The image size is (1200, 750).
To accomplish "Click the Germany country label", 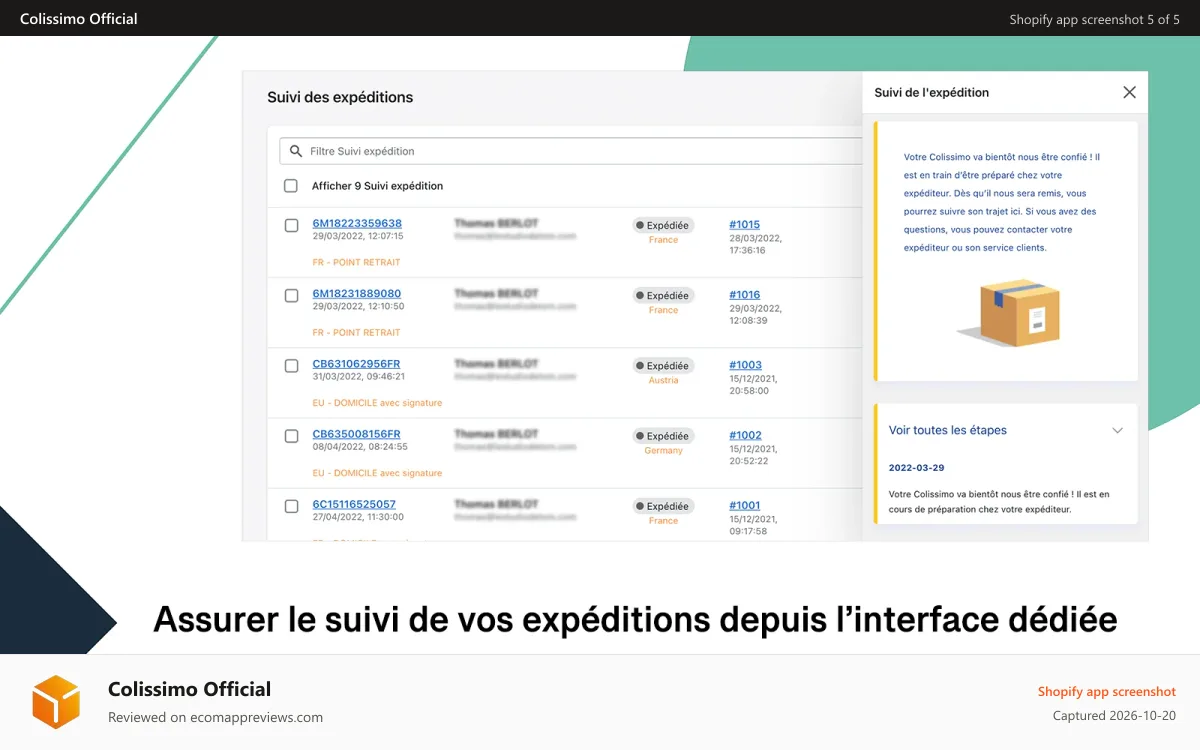I will [663, 451].
